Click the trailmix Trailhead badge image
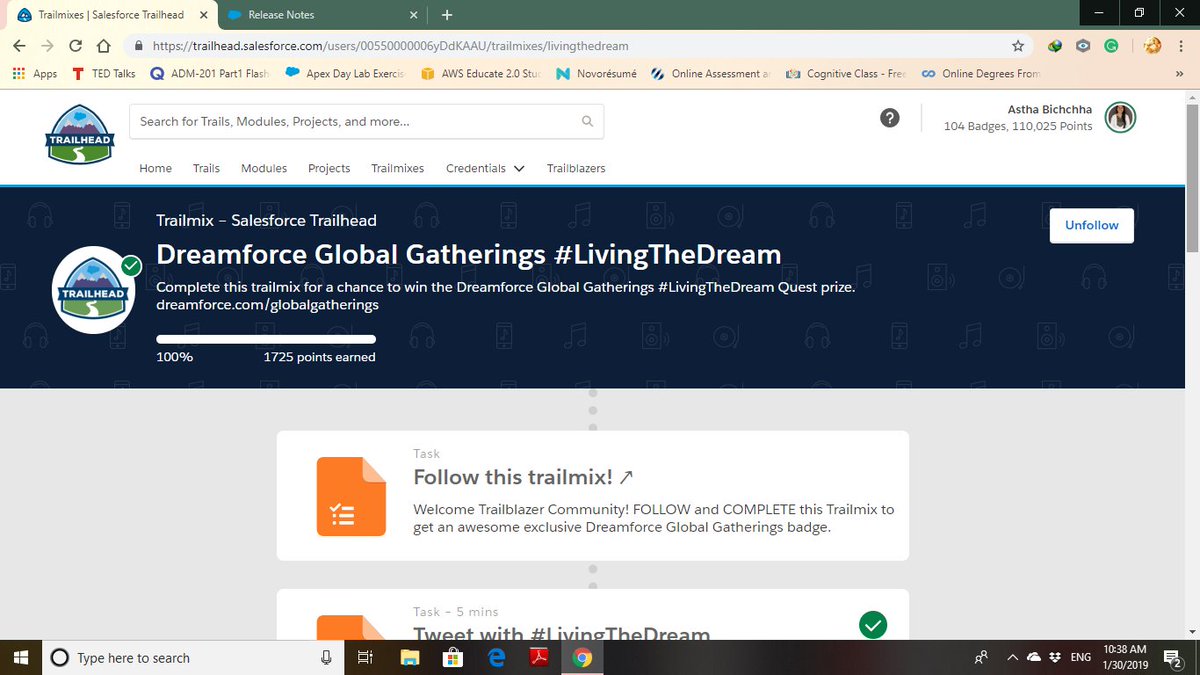 pos(93,291)
